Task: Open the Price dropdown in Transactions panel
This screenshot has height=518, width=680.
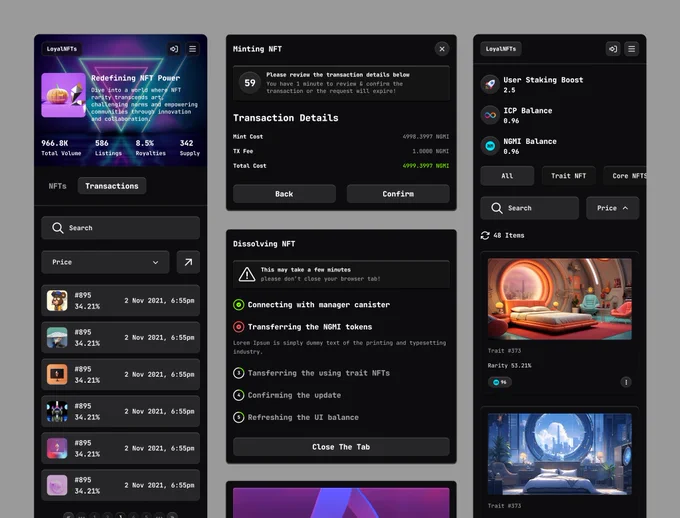Action: (105, 262)
